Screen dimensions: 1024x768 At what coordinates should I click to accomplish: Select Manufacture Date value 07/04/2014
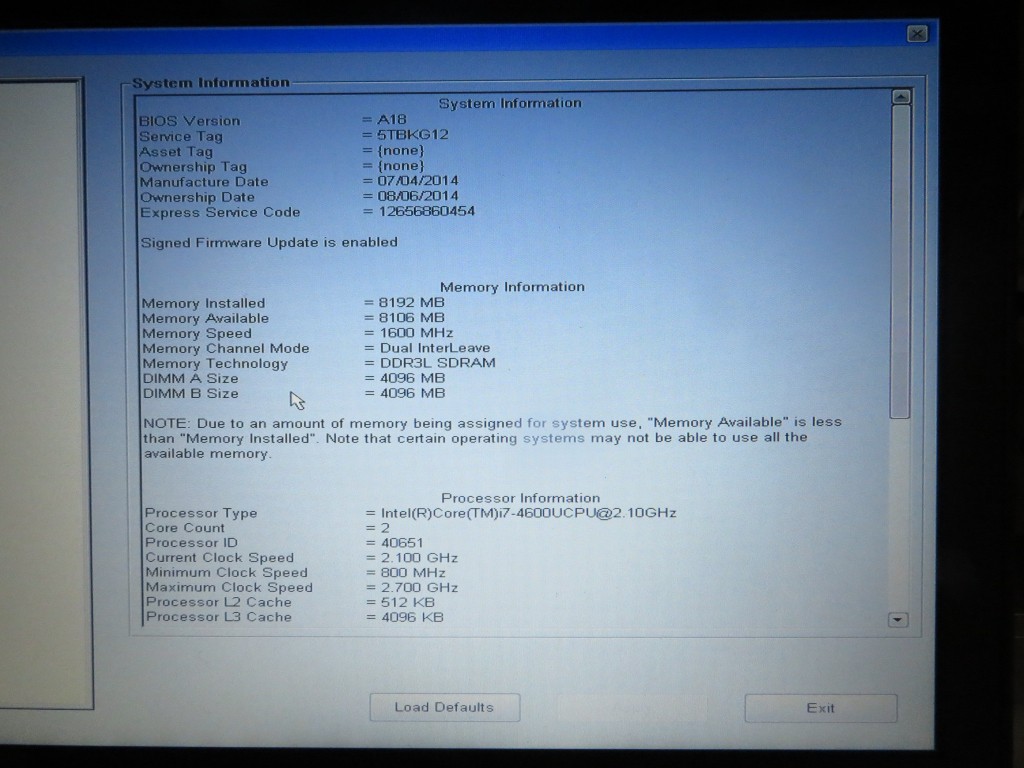coord(418,180)
